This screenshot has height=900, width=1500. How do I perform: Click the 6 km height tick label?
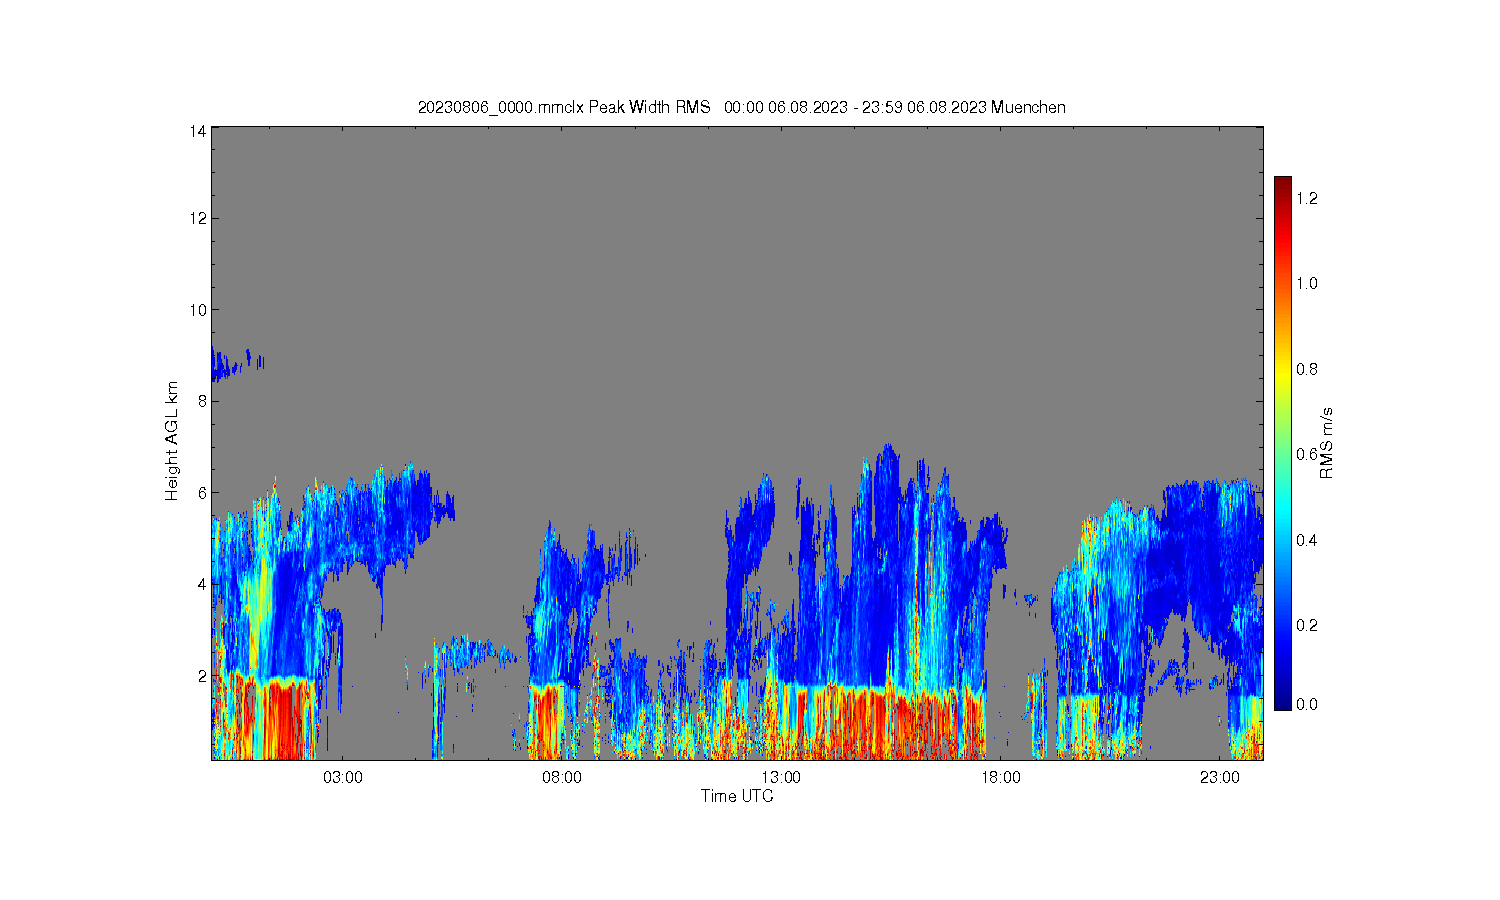(201, 493)
